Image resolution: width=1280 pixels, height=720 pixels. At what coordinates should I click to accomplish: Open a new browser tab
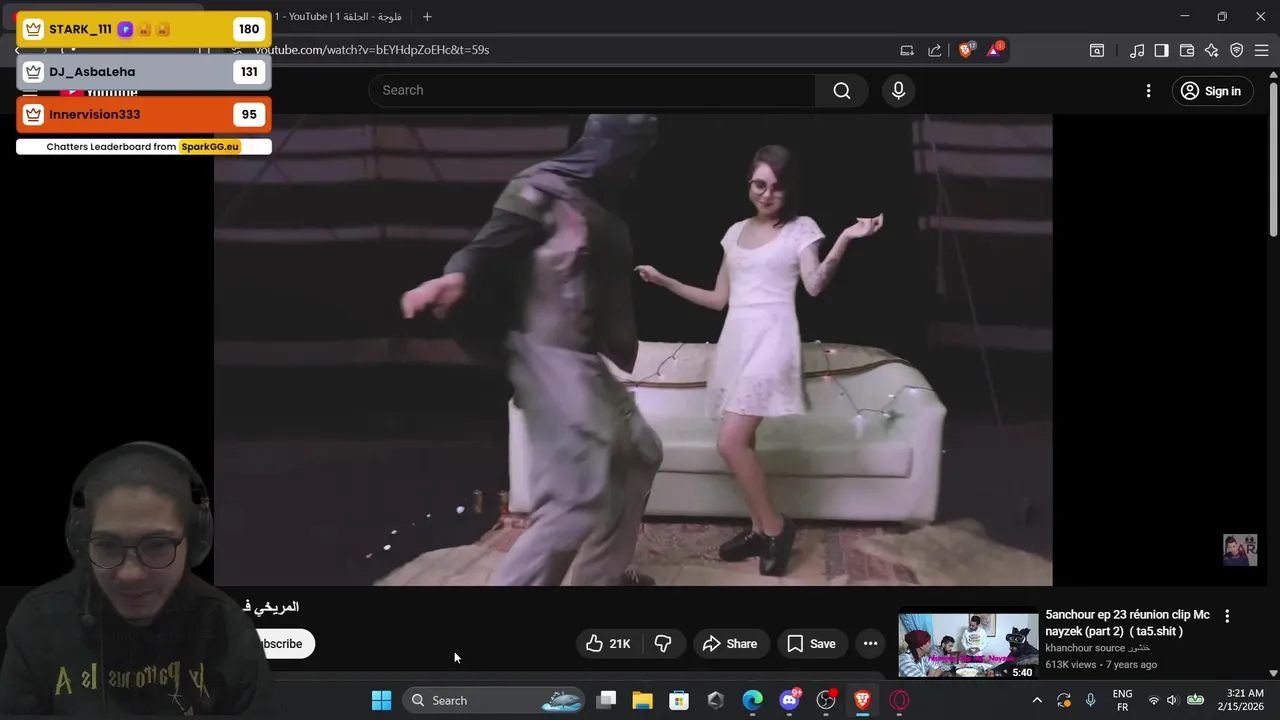pos(427,17)
